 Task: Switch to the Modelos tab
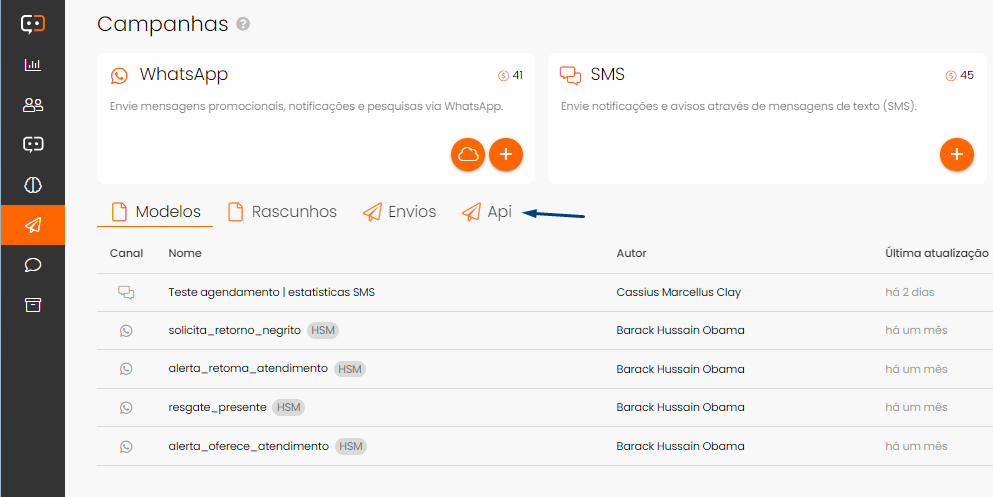156,212
